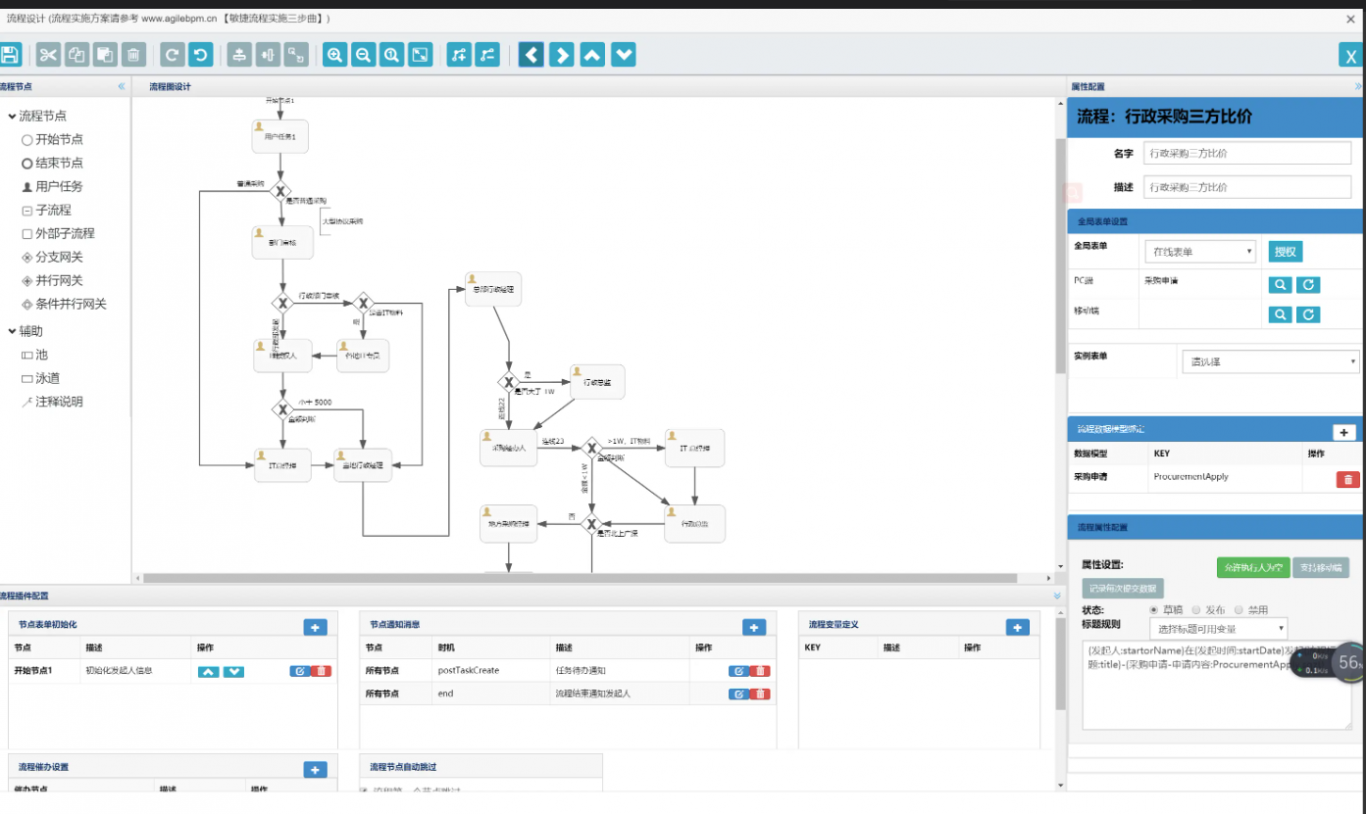This screenshot has width=1366, height=814.
Task: Add a new 节点表单初始化 entry
Action: click(x=315, y=627)
